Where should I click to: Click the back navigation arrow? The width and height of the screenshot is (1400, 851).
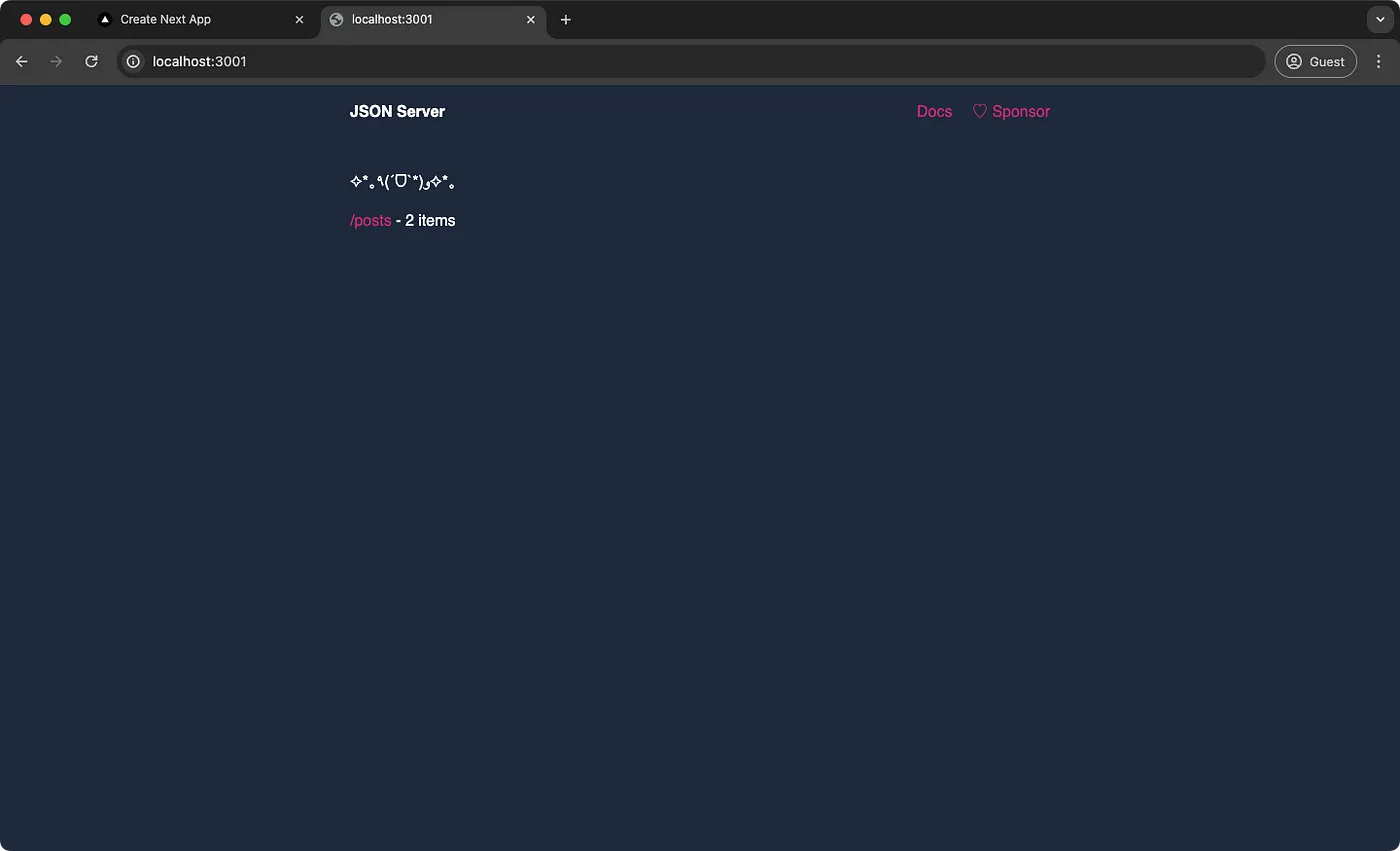click(x=21, y=61)
